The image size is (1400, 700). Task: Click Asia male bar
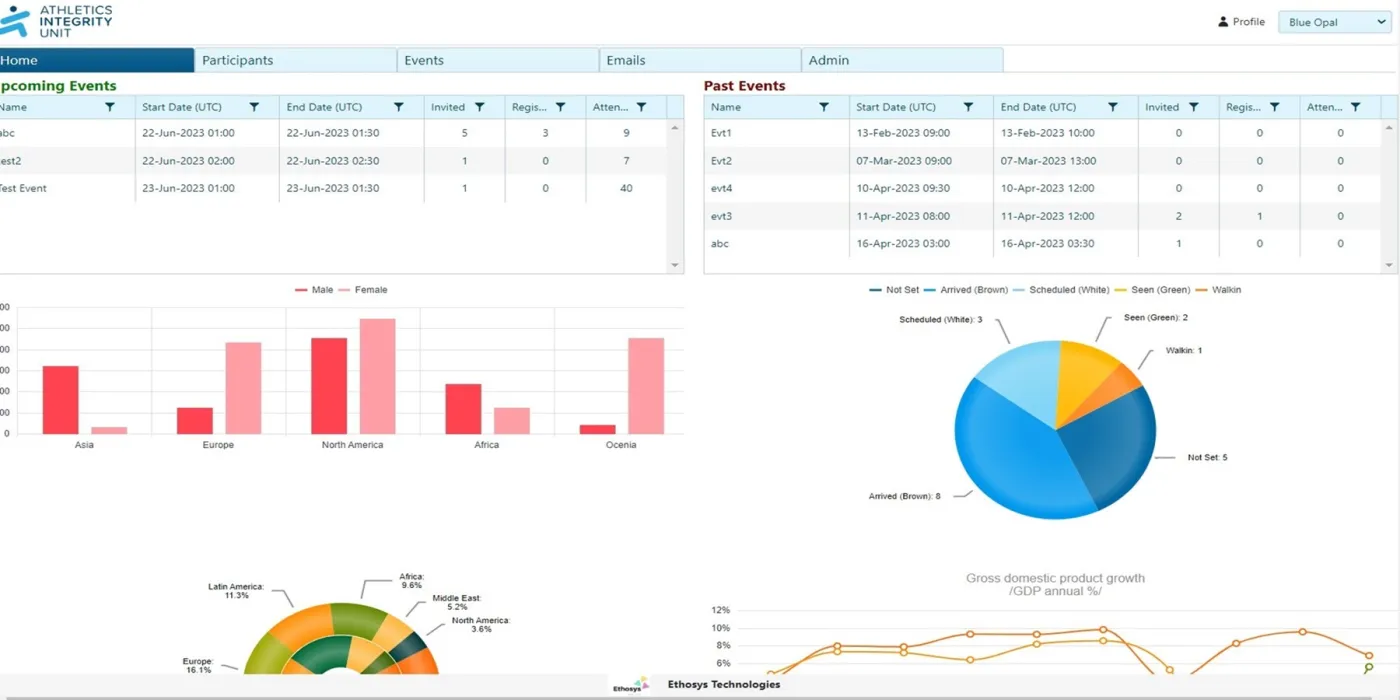tap(60, 400)
